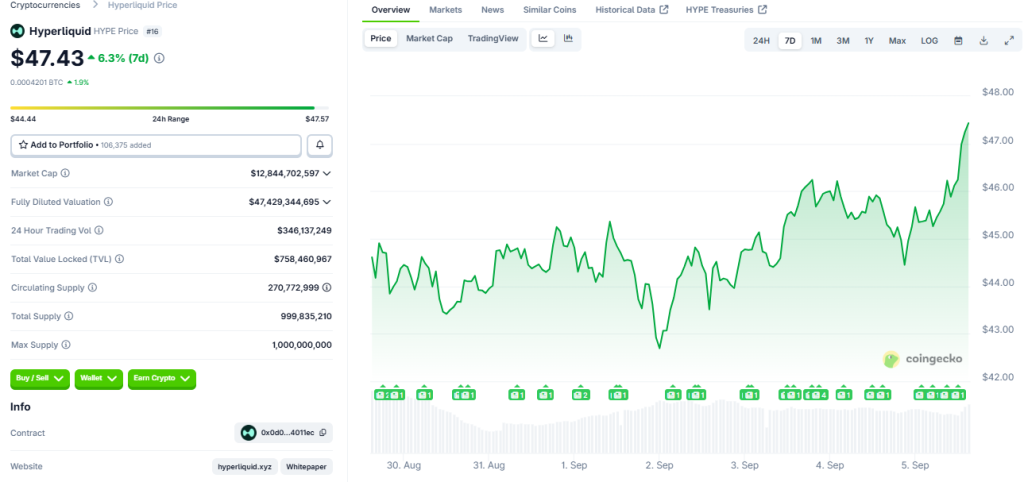Switch to the line chart icon
This screenshot has width=1024, height=482.
coord(543,39)
